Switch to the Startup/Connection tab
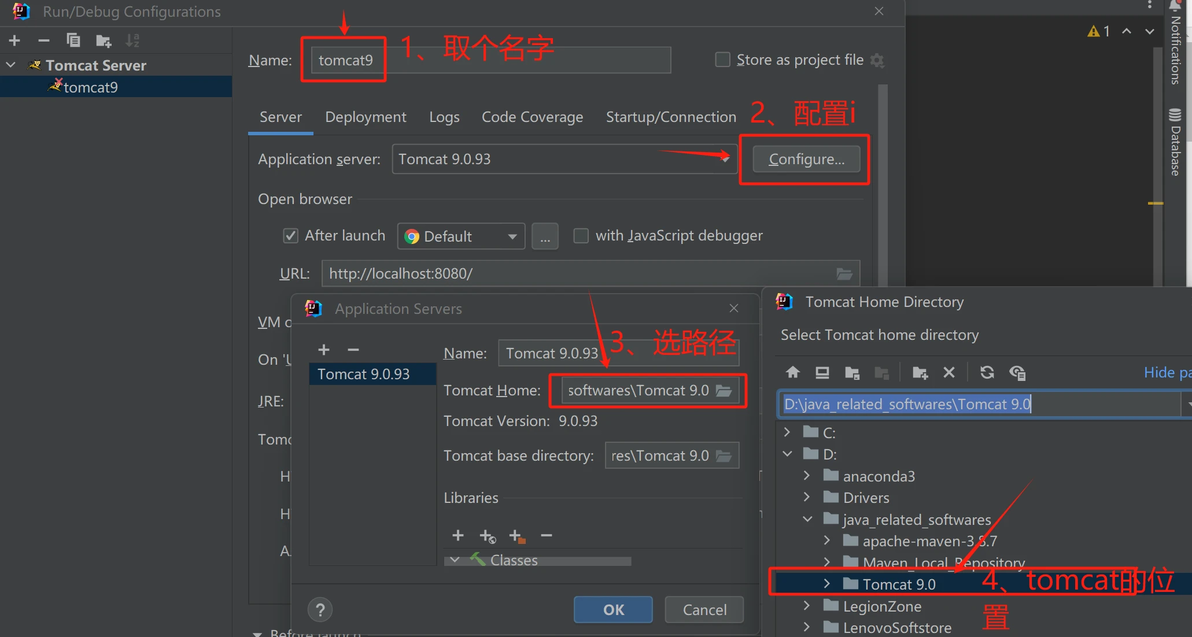Screen dimensions: 1192x637 click(x=671, y=117)
